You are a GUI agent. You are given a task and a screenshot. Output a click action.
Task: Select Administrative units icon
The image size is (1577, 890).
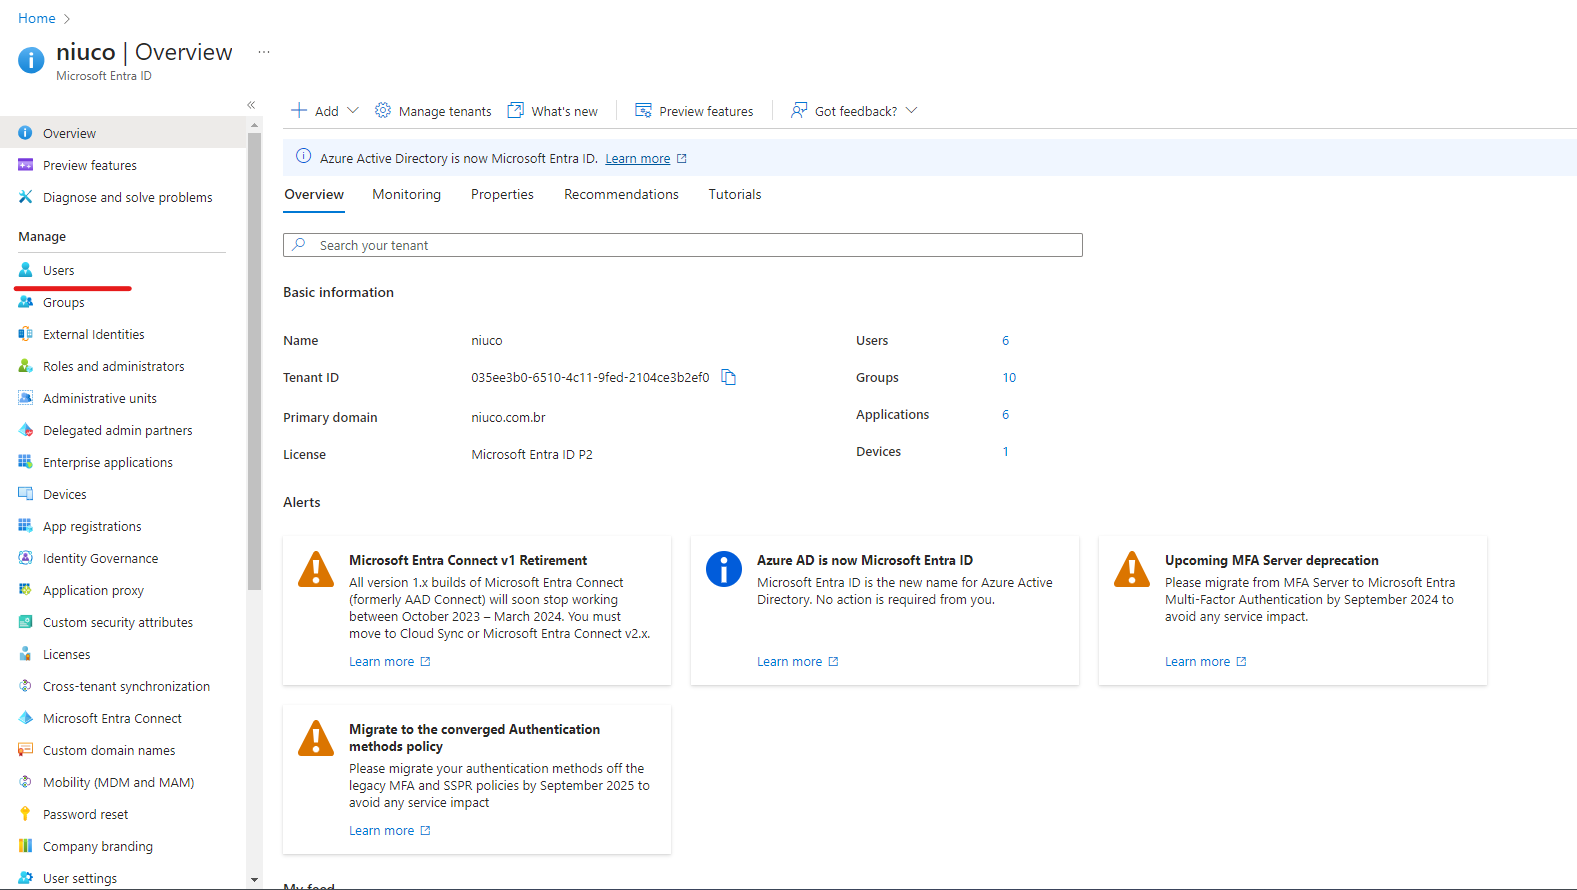(x=26, y=398)
